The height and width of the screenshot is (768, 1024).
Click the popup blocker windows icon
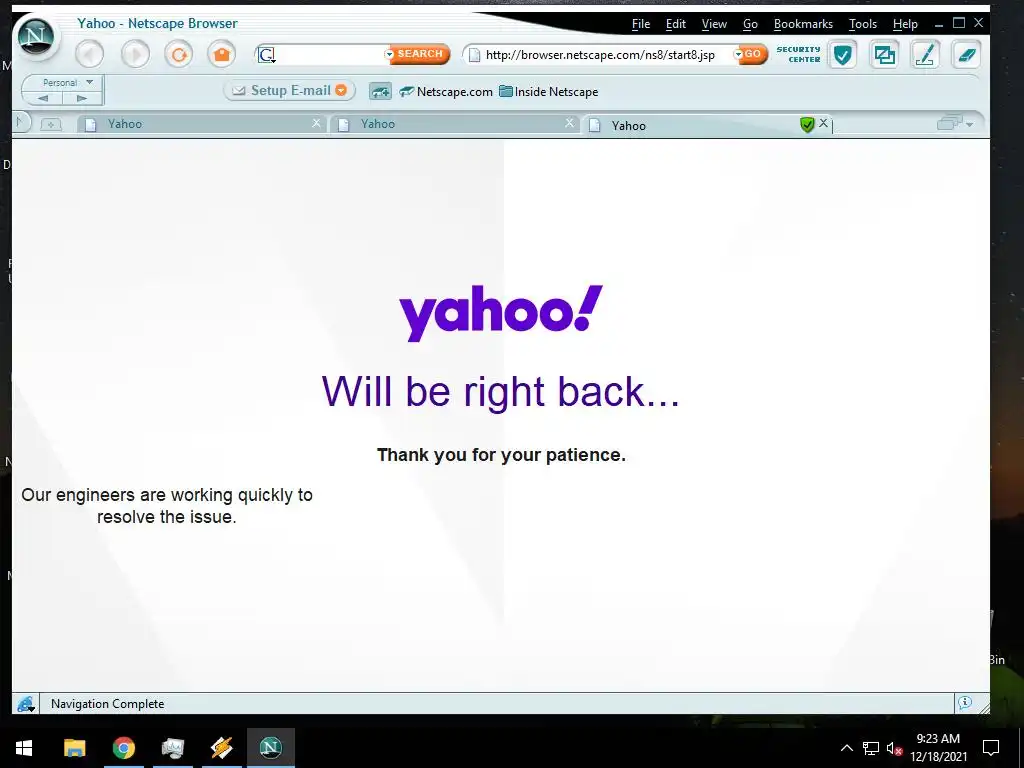click(x=884, y=55)
